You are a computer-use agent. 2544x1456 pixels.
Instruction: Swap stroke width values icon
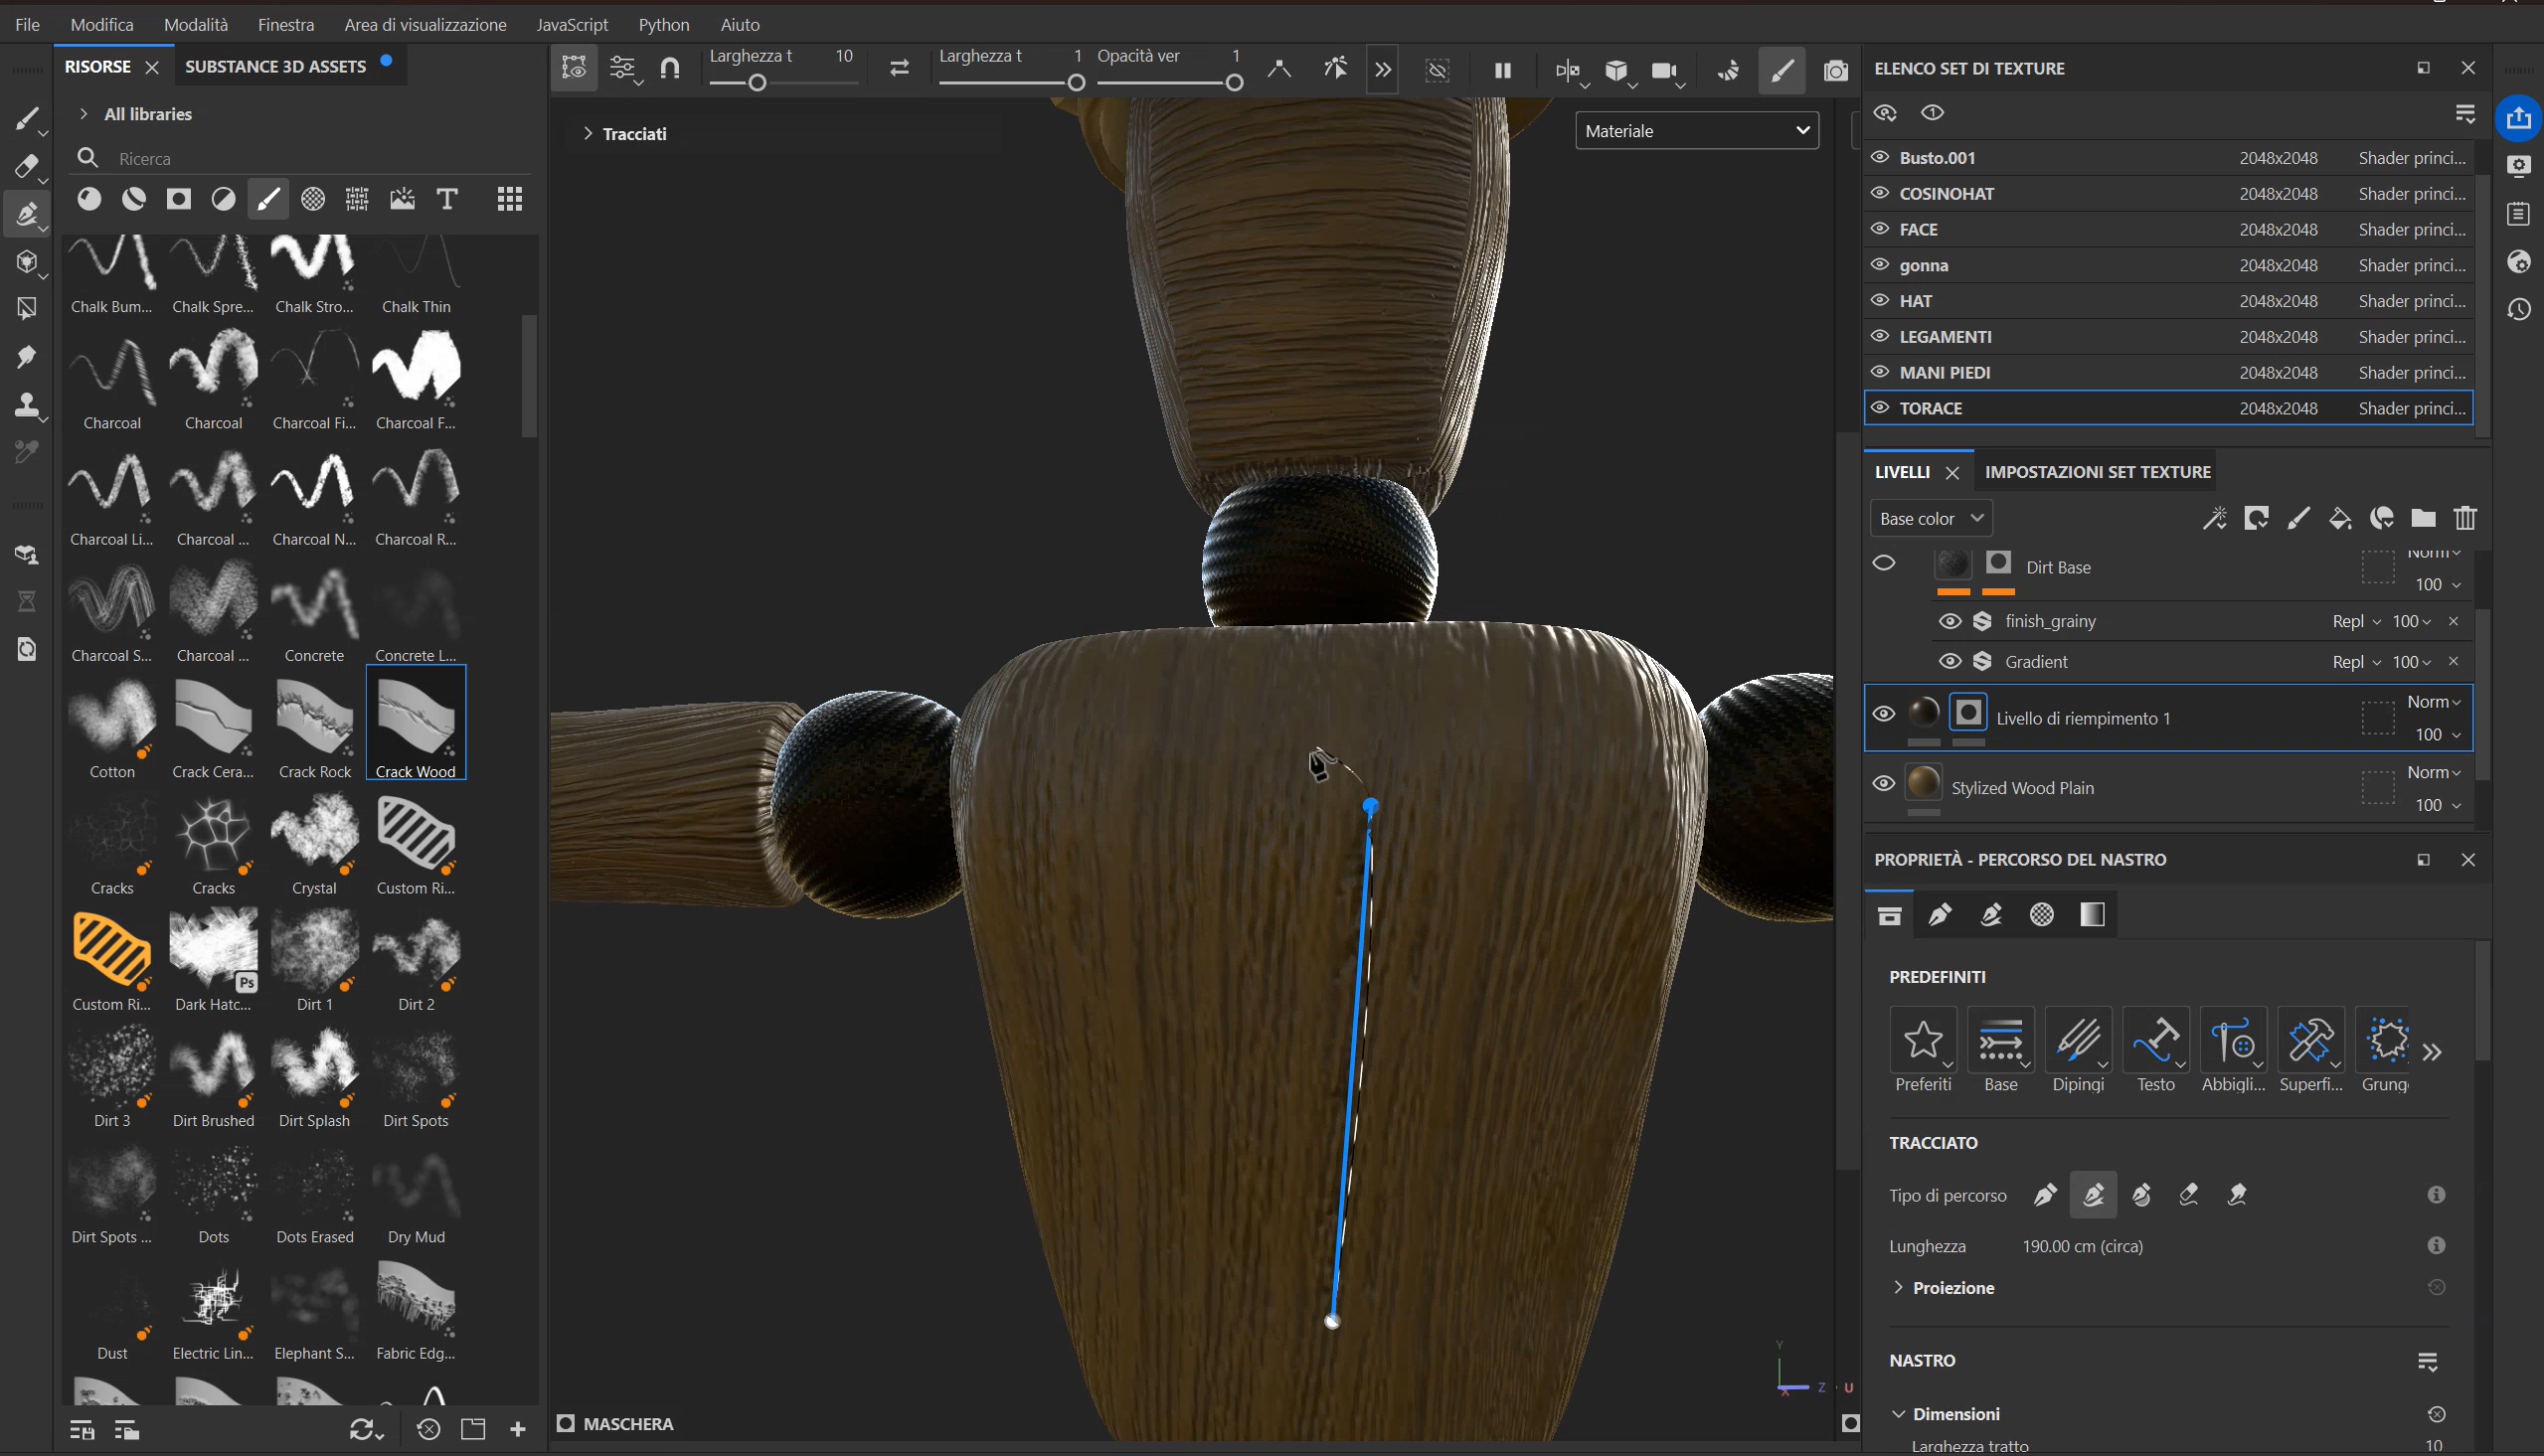pyautogui.click(x=899, y=68)
